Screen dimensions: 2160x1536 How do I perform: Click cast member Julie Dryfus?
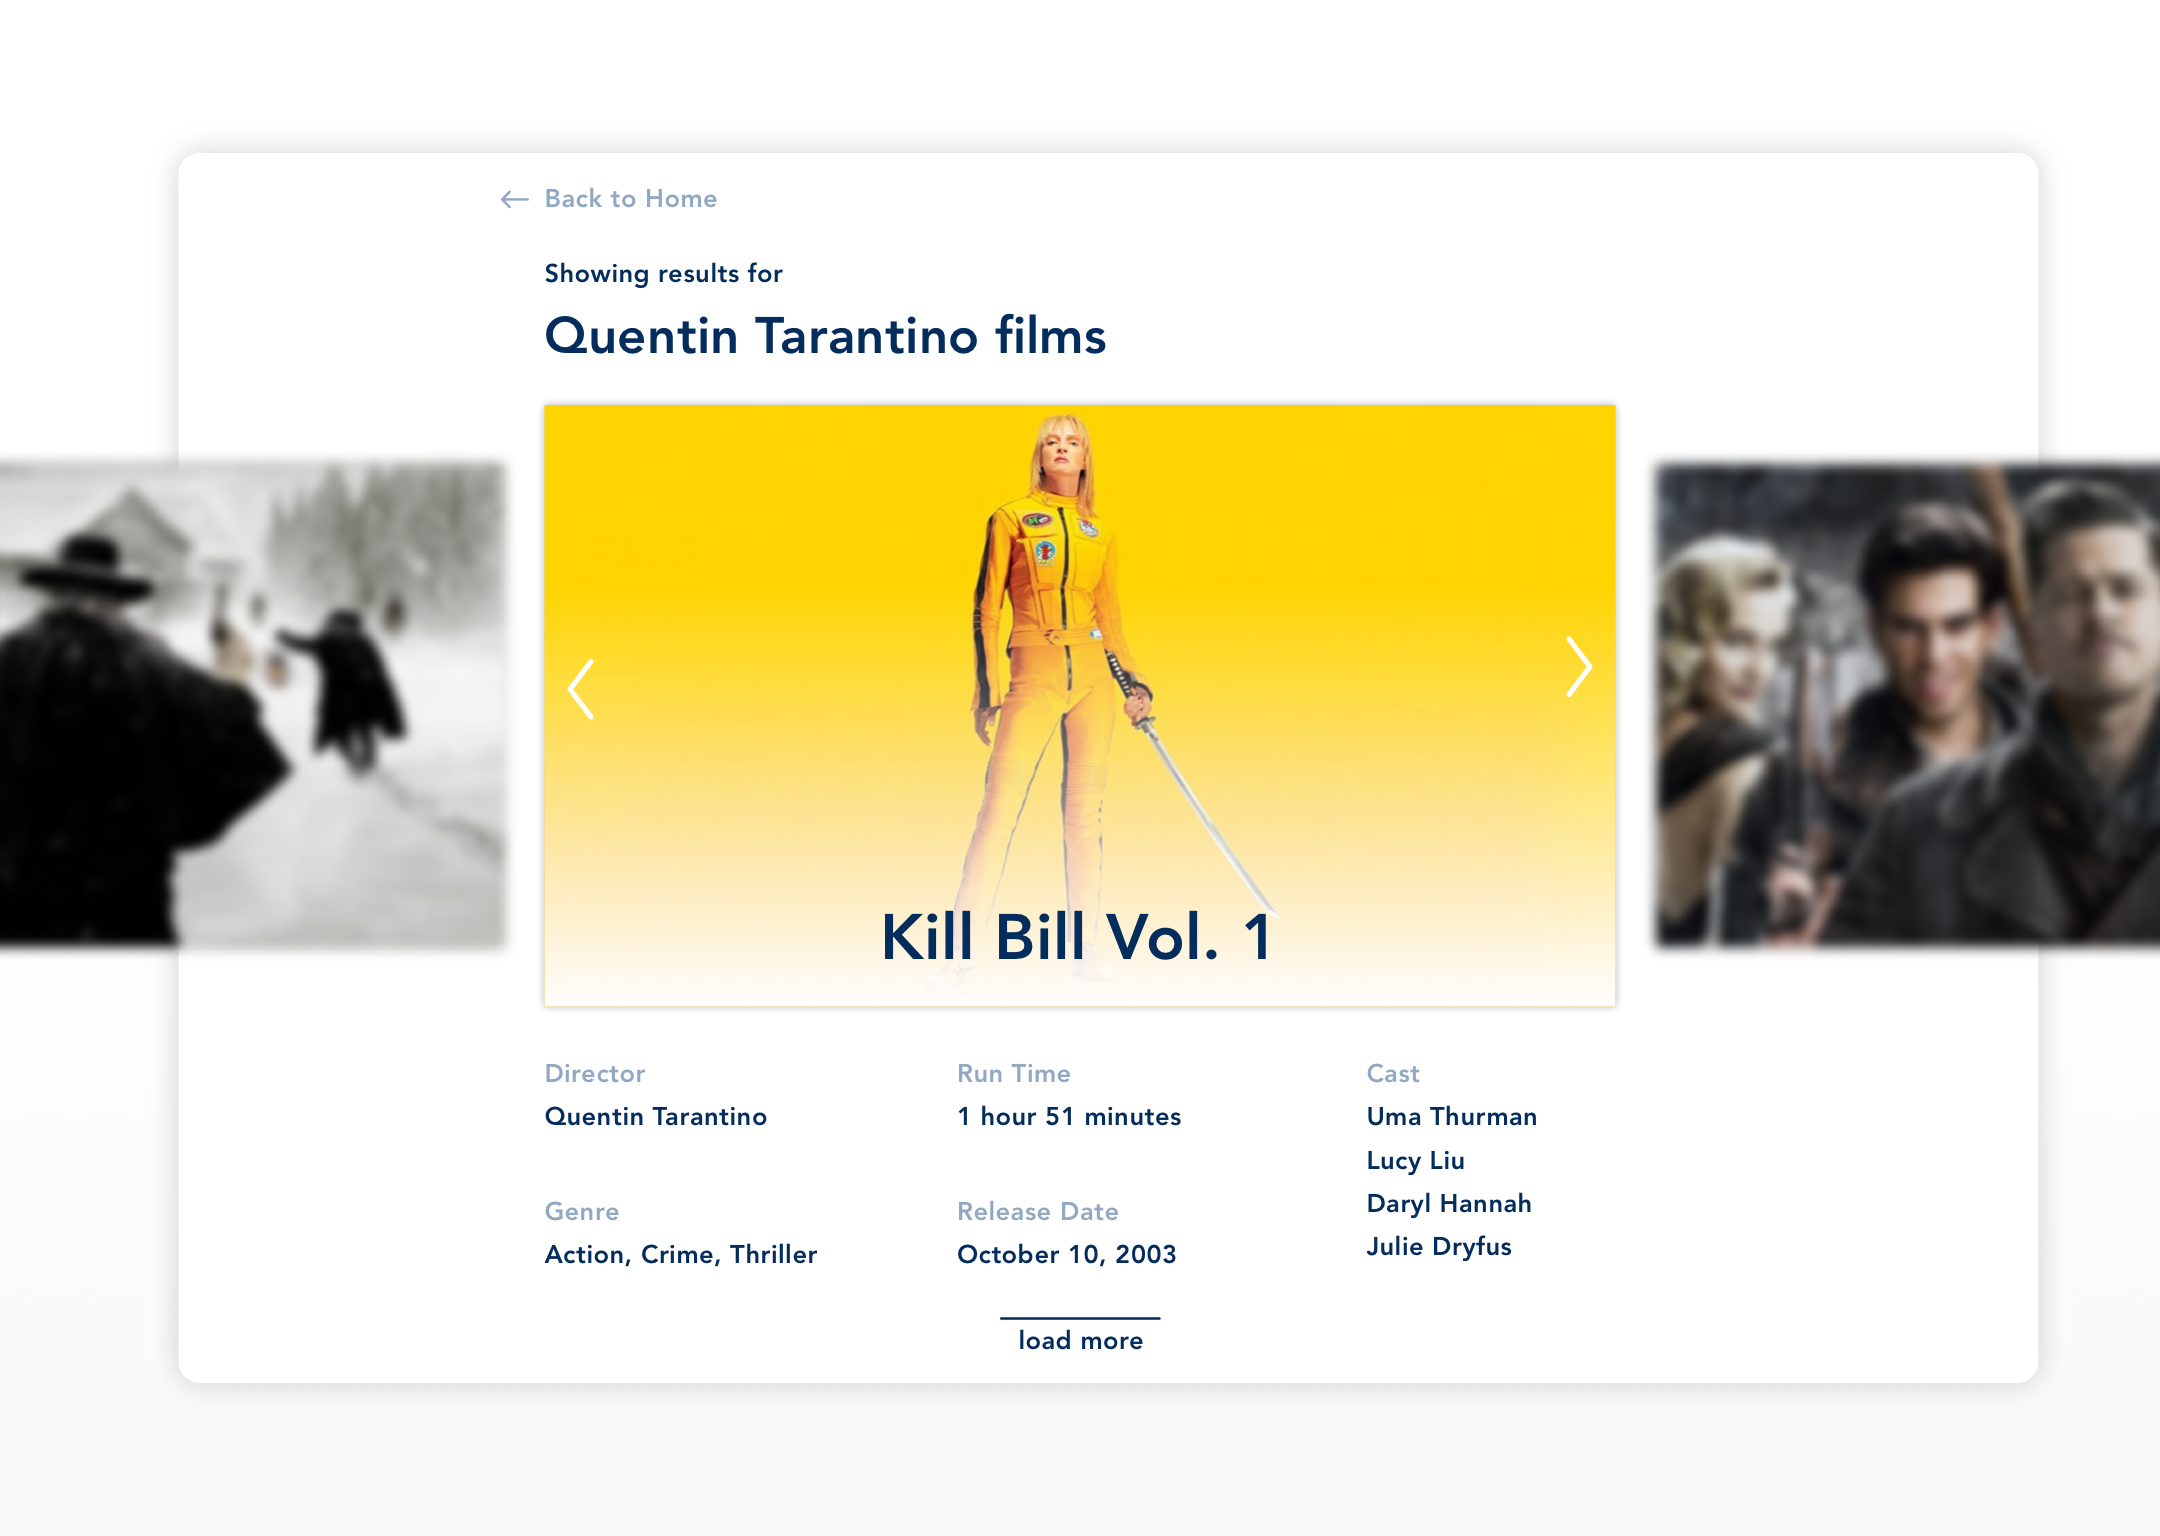tap(1439, 1246)
